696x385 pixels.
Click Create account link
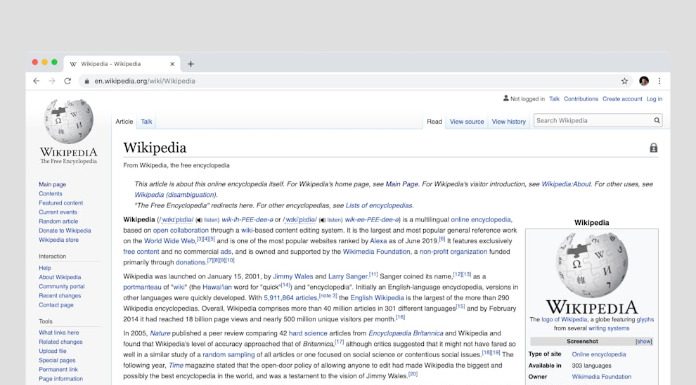click(x=622, y=99)
